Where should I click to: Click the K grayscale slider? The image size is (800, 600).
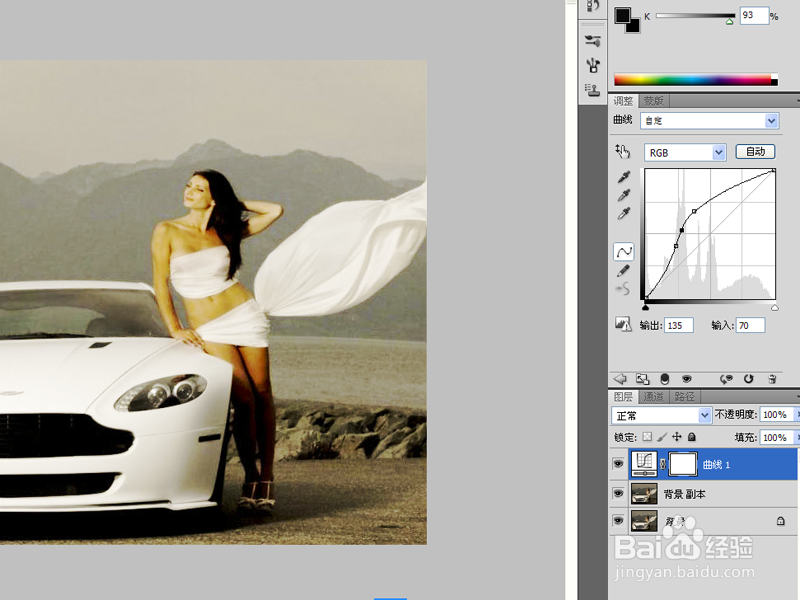(695, 16)
